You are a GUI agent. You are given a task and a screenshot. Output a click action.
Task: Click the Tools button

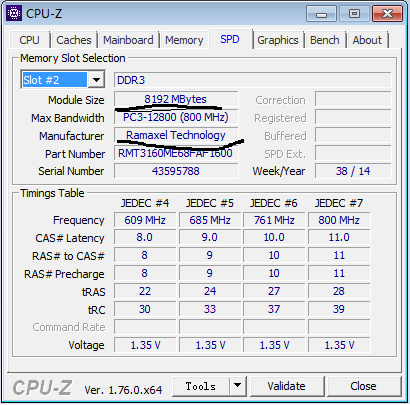tap(201, 386)
